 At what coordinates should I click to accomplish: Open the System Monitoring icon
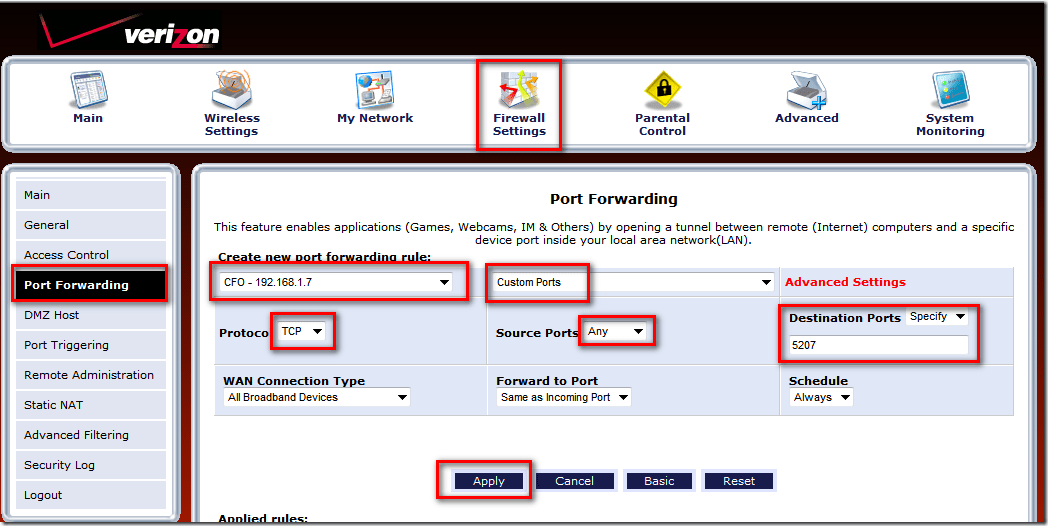(950, 92)
